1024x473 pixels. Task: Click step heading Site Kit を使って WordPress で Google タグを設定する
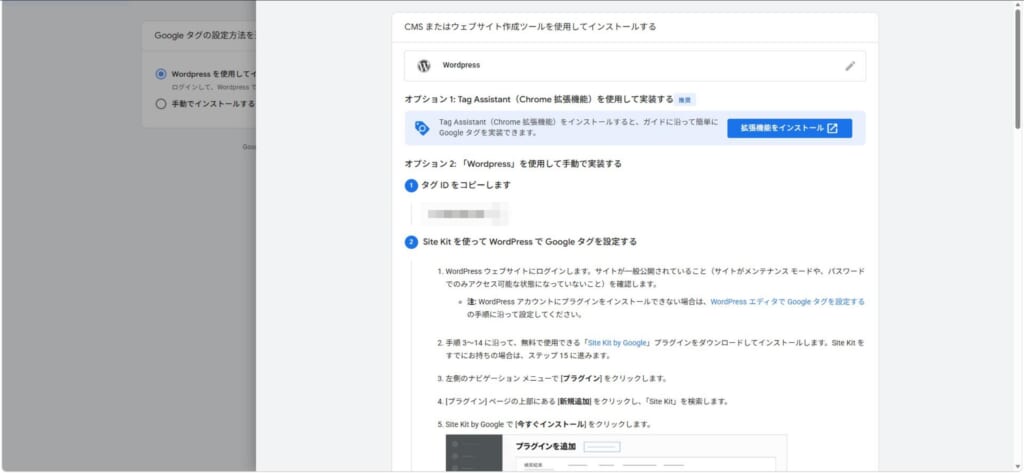(530, 241)
